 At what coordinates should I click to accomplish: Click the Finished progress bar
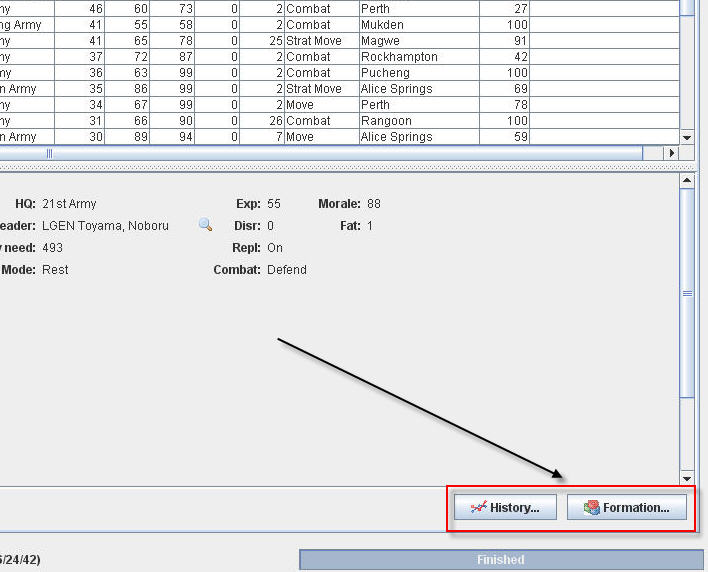(x=501, y=559)
